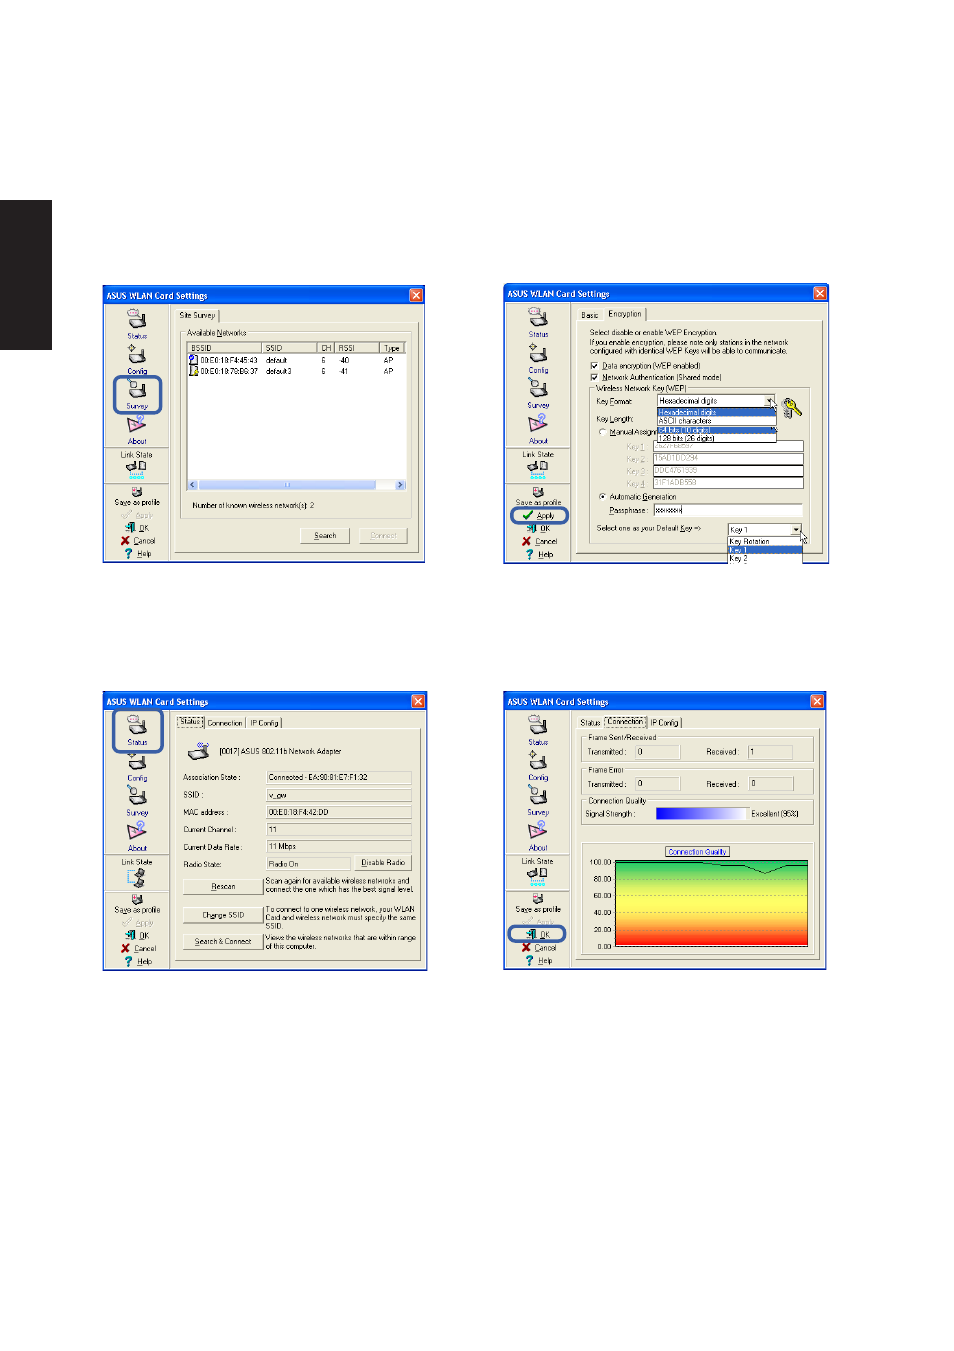Click right scroll arrow of Available Networks list
Viewport: 954px width, 1351px height.
click(x=400, y=485)
